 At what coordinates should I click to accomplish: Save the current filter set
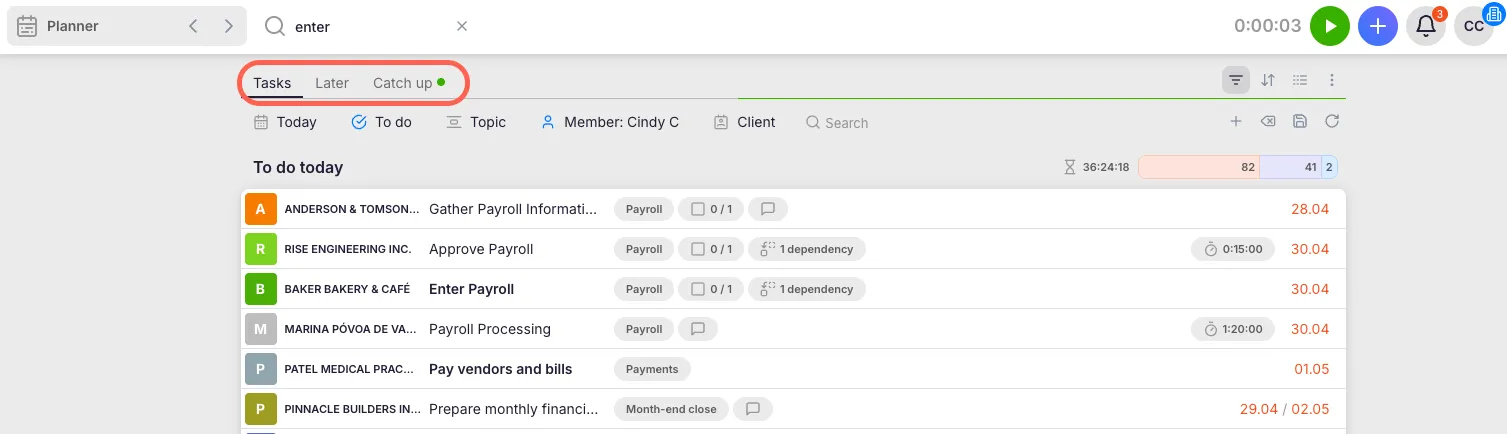click(x=1300, y=122)
